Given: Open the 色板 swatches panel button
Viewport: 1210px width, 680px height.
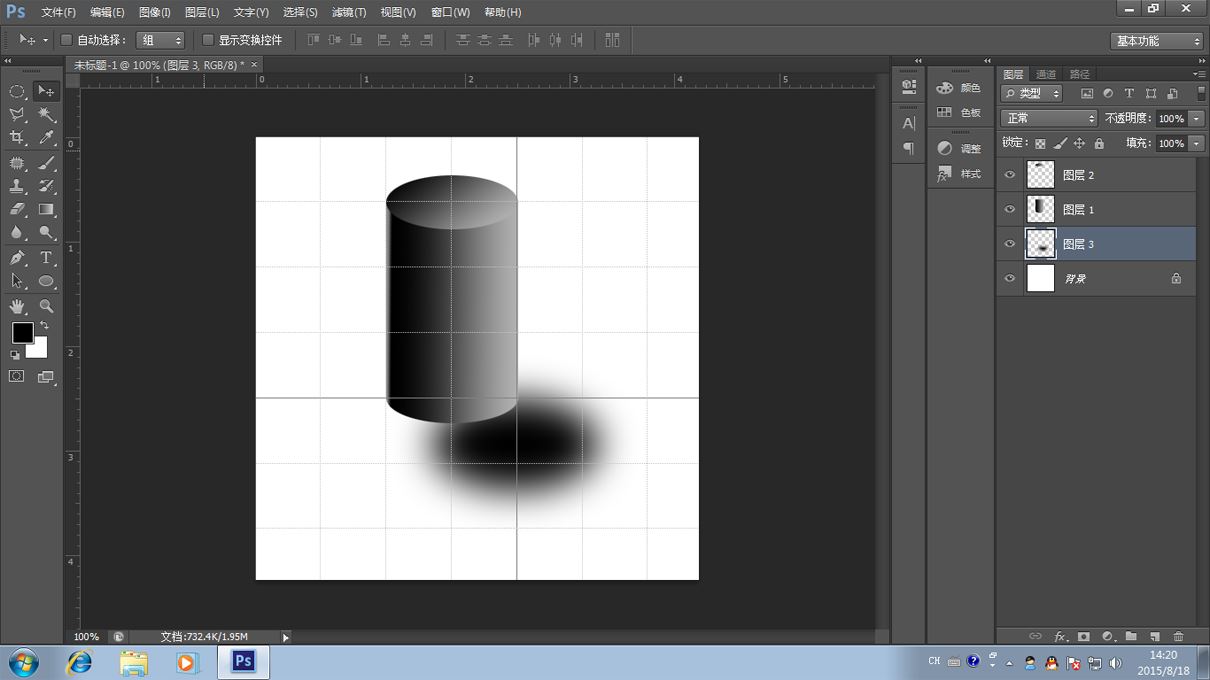Looking at the screenshot, I should [959, 113].
